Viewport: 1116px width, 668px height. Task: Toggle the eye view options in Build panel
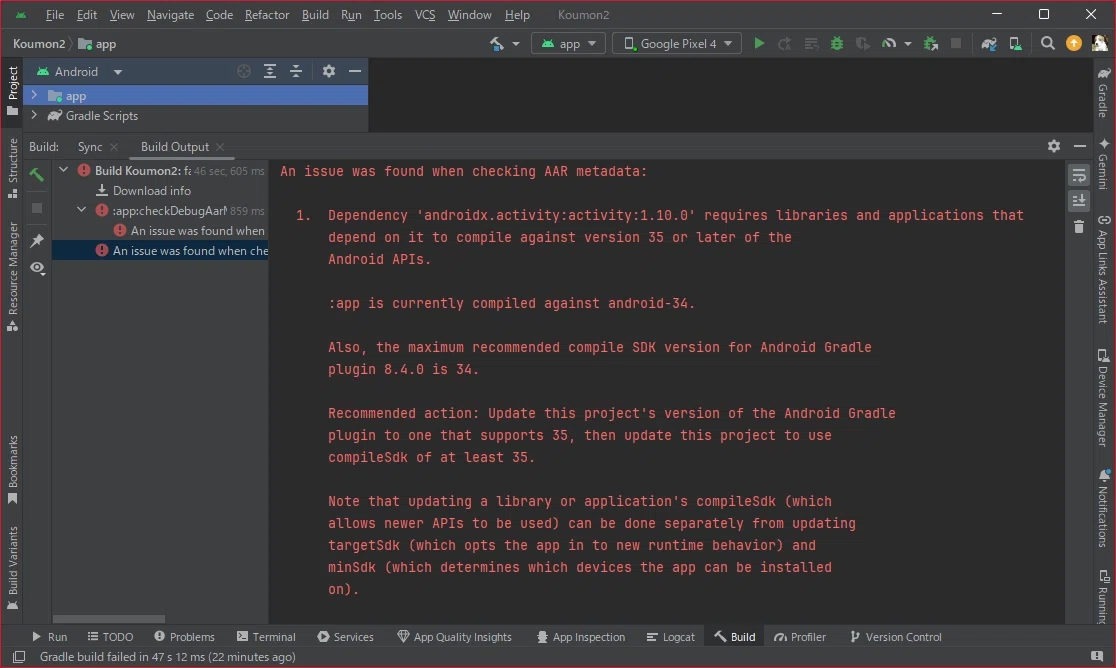37,268
